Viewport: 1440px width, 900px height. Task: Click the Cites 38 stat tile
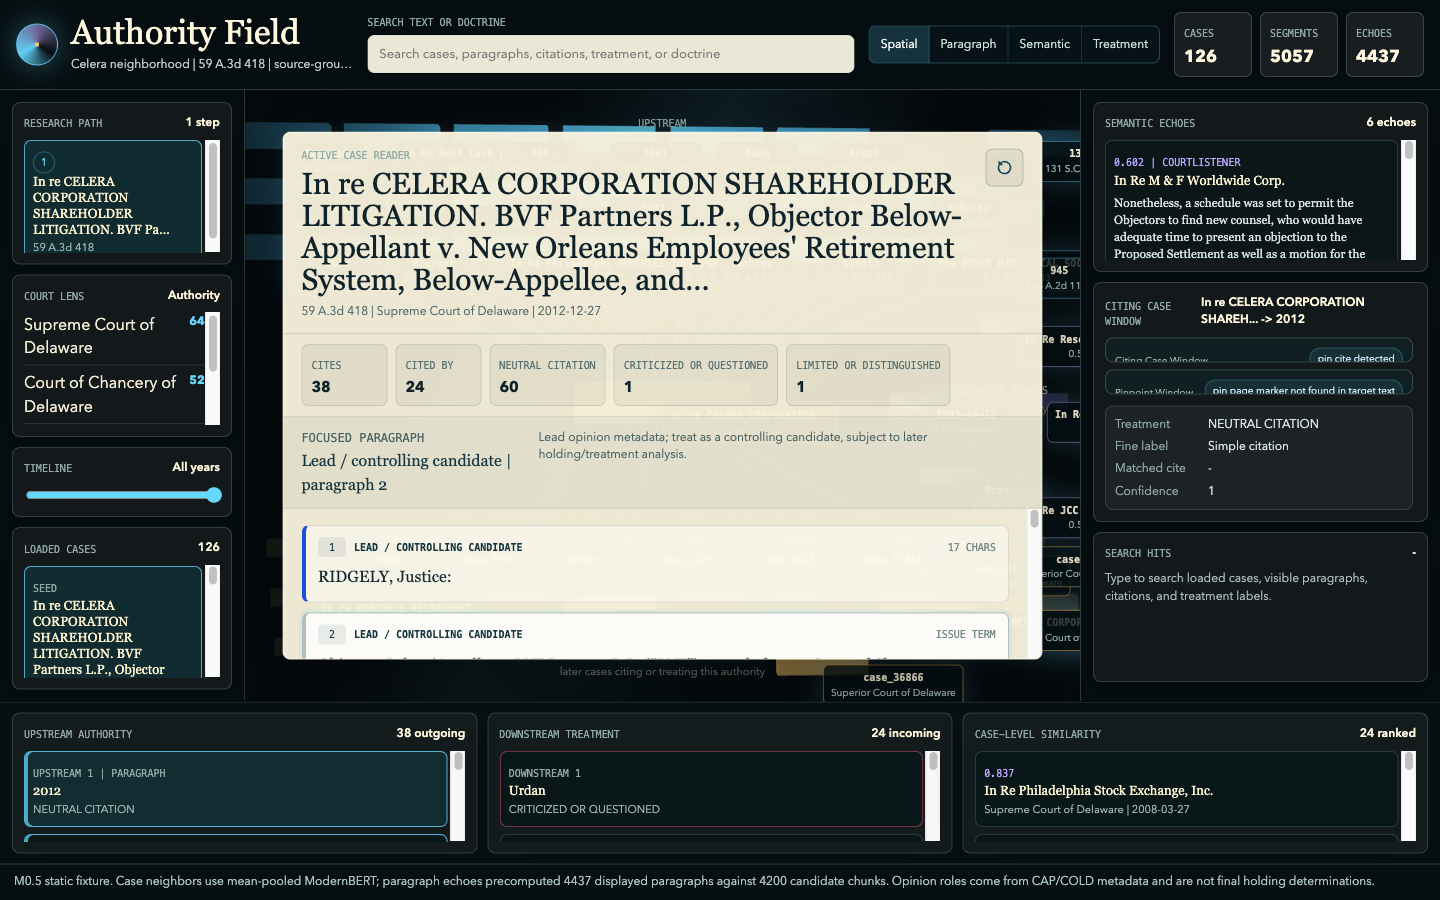[x=344, y=375]
